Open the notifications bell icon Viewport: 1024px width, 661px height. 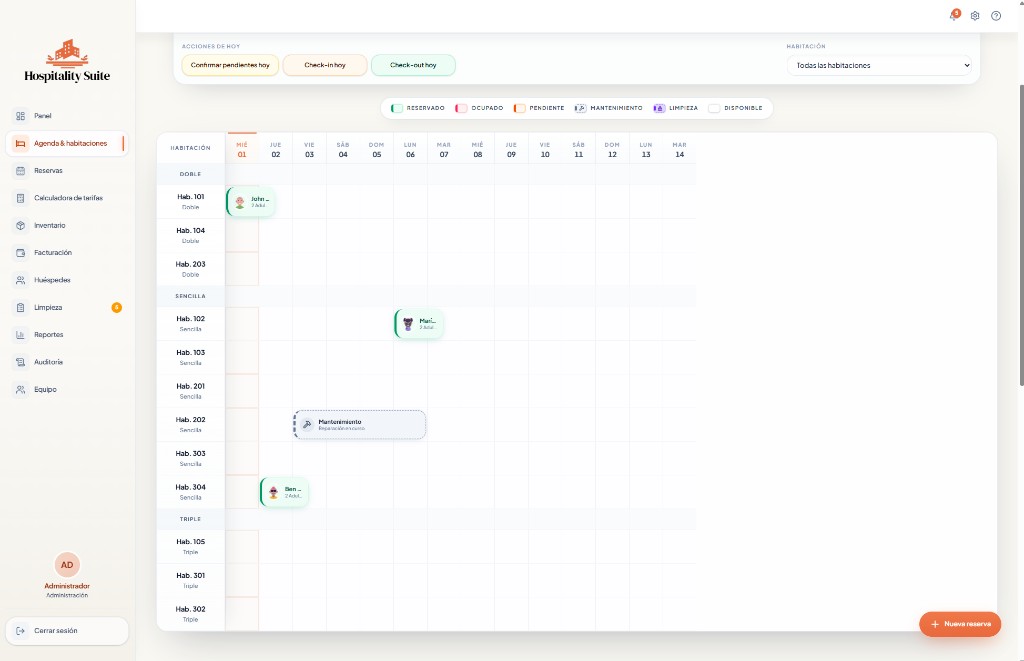click(954, 16)
